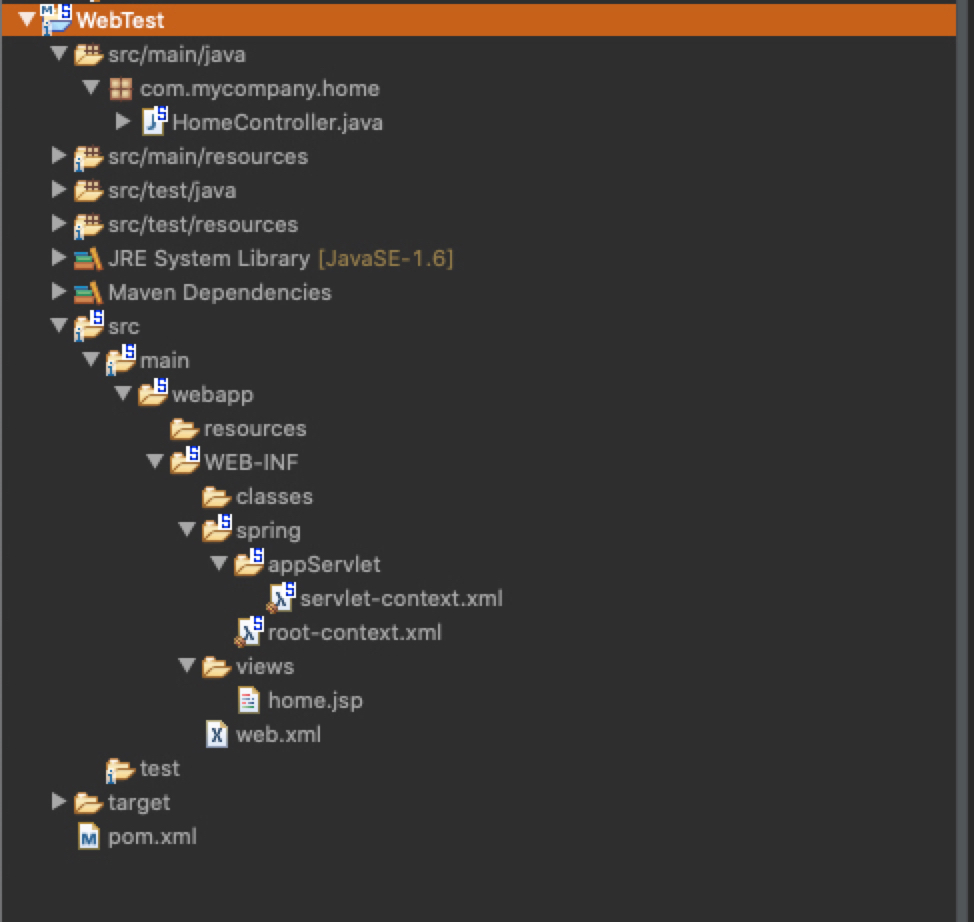Image resolution: width=974 pixels, height=922 pixels.
Task: Click the appServlet folder icon
Action: [x=249, y=563]
